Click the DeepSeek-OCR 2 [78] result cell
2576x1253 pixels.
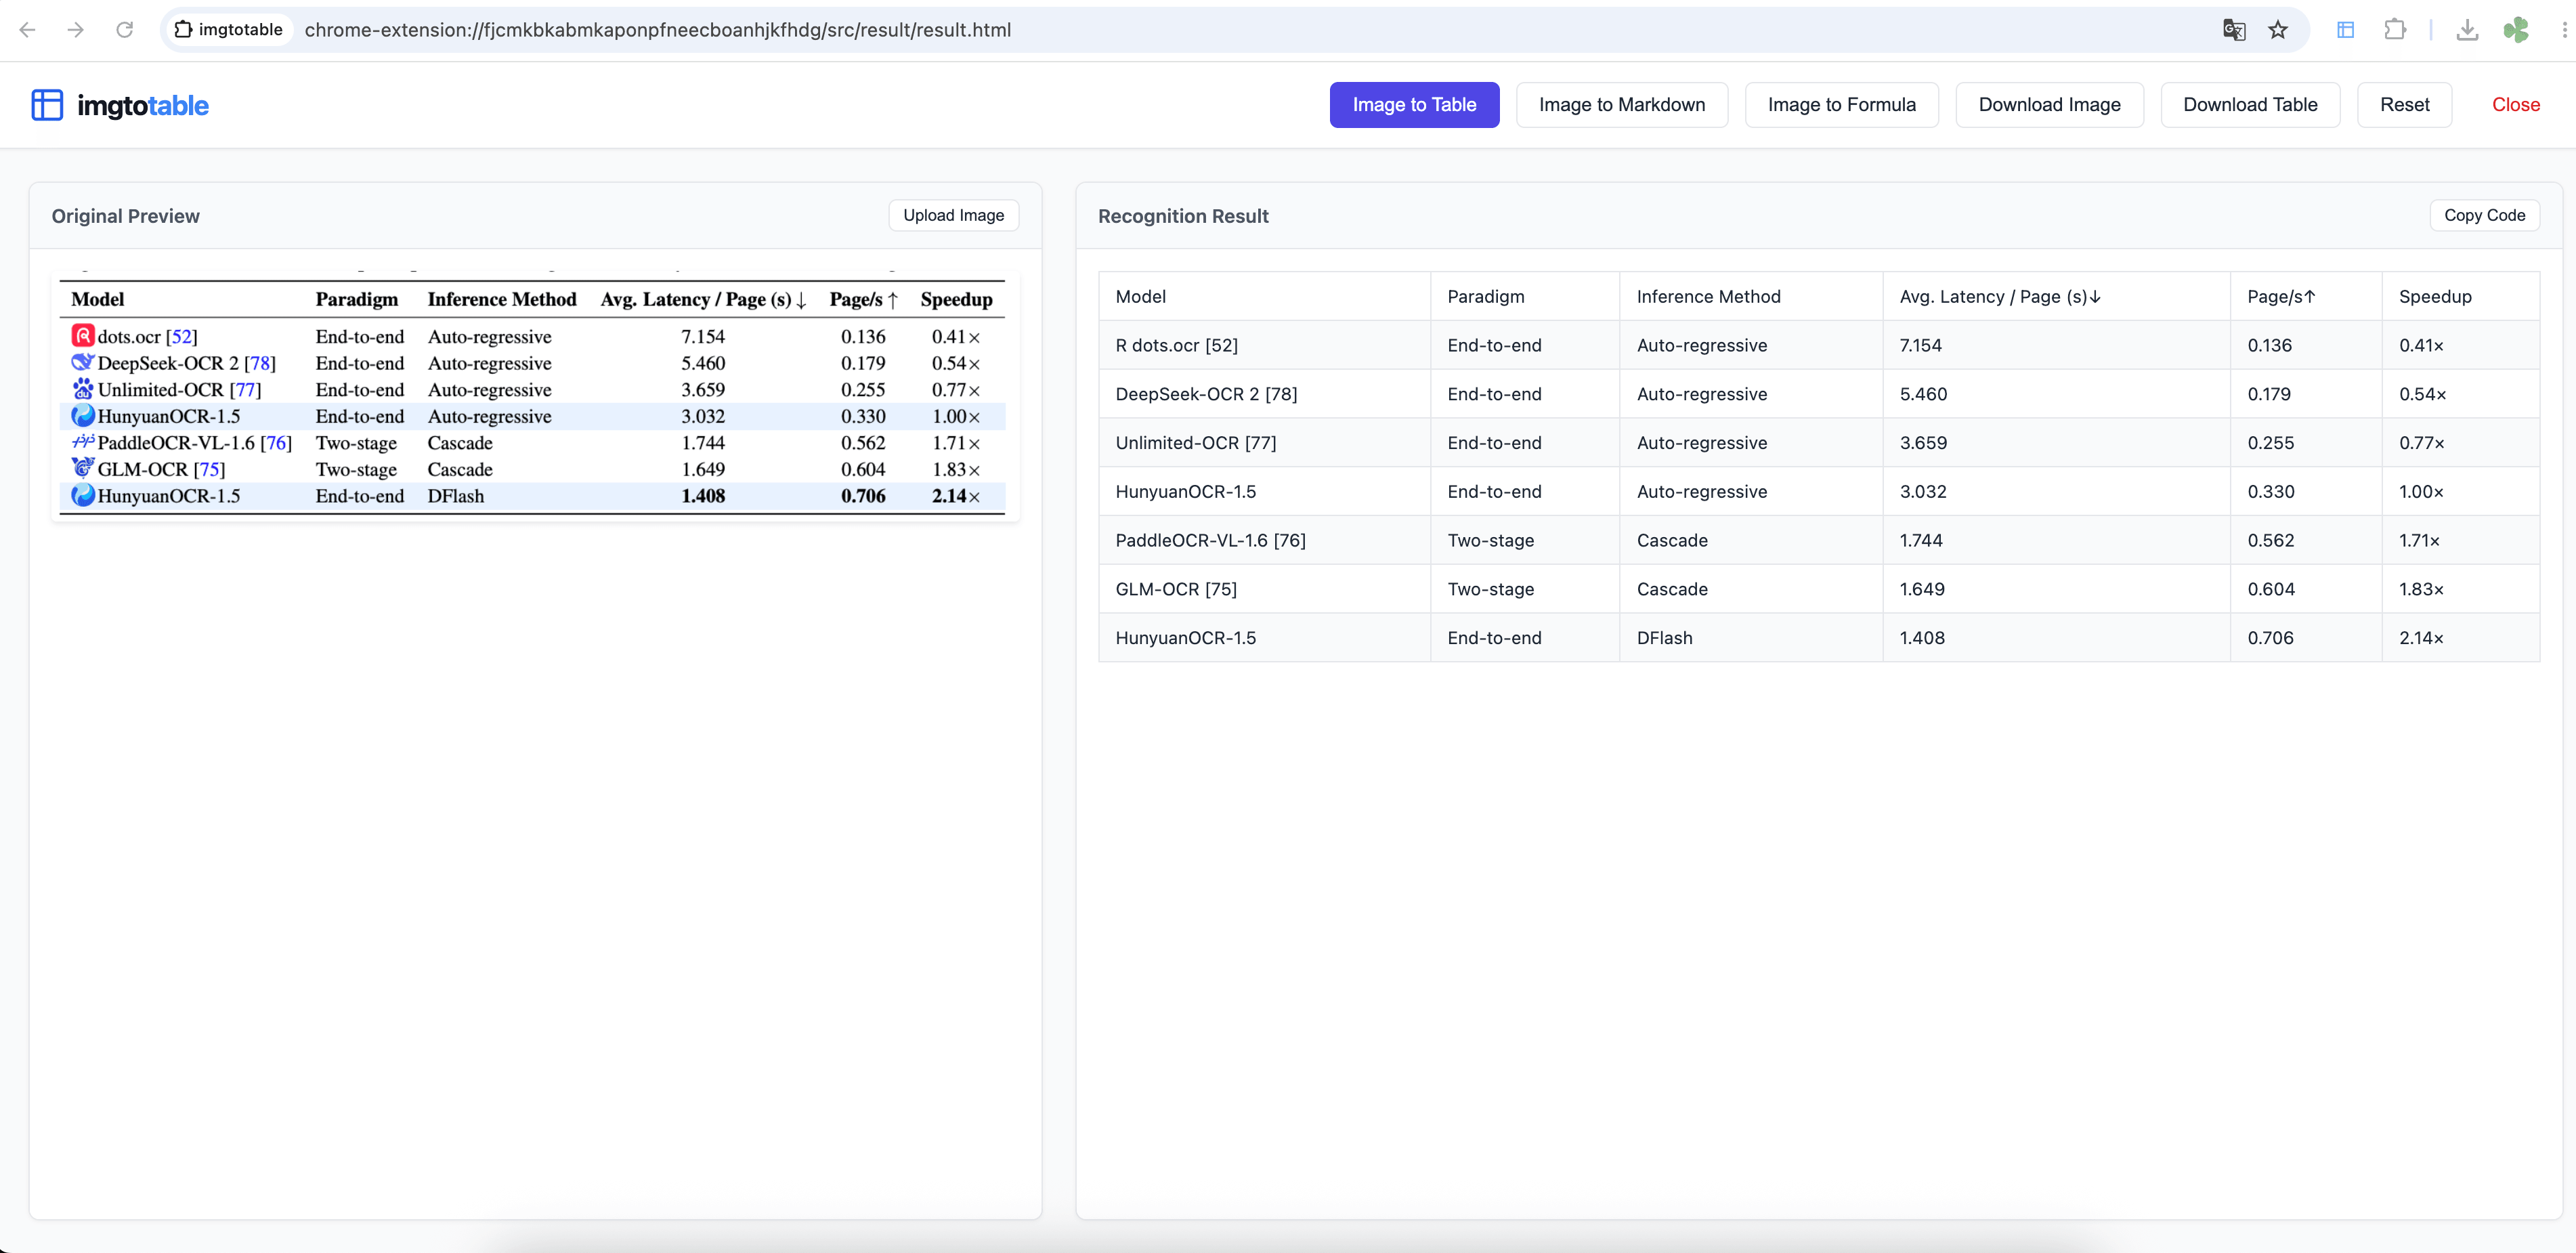(1264, 394)
